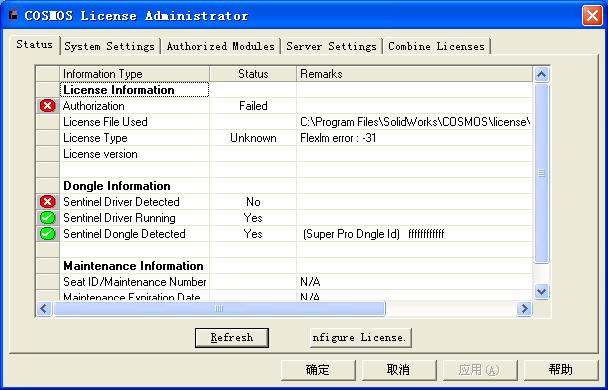This screenshot has height=390, width=608.
Task: Select the License version row label
Action: (x=135, y=154)
